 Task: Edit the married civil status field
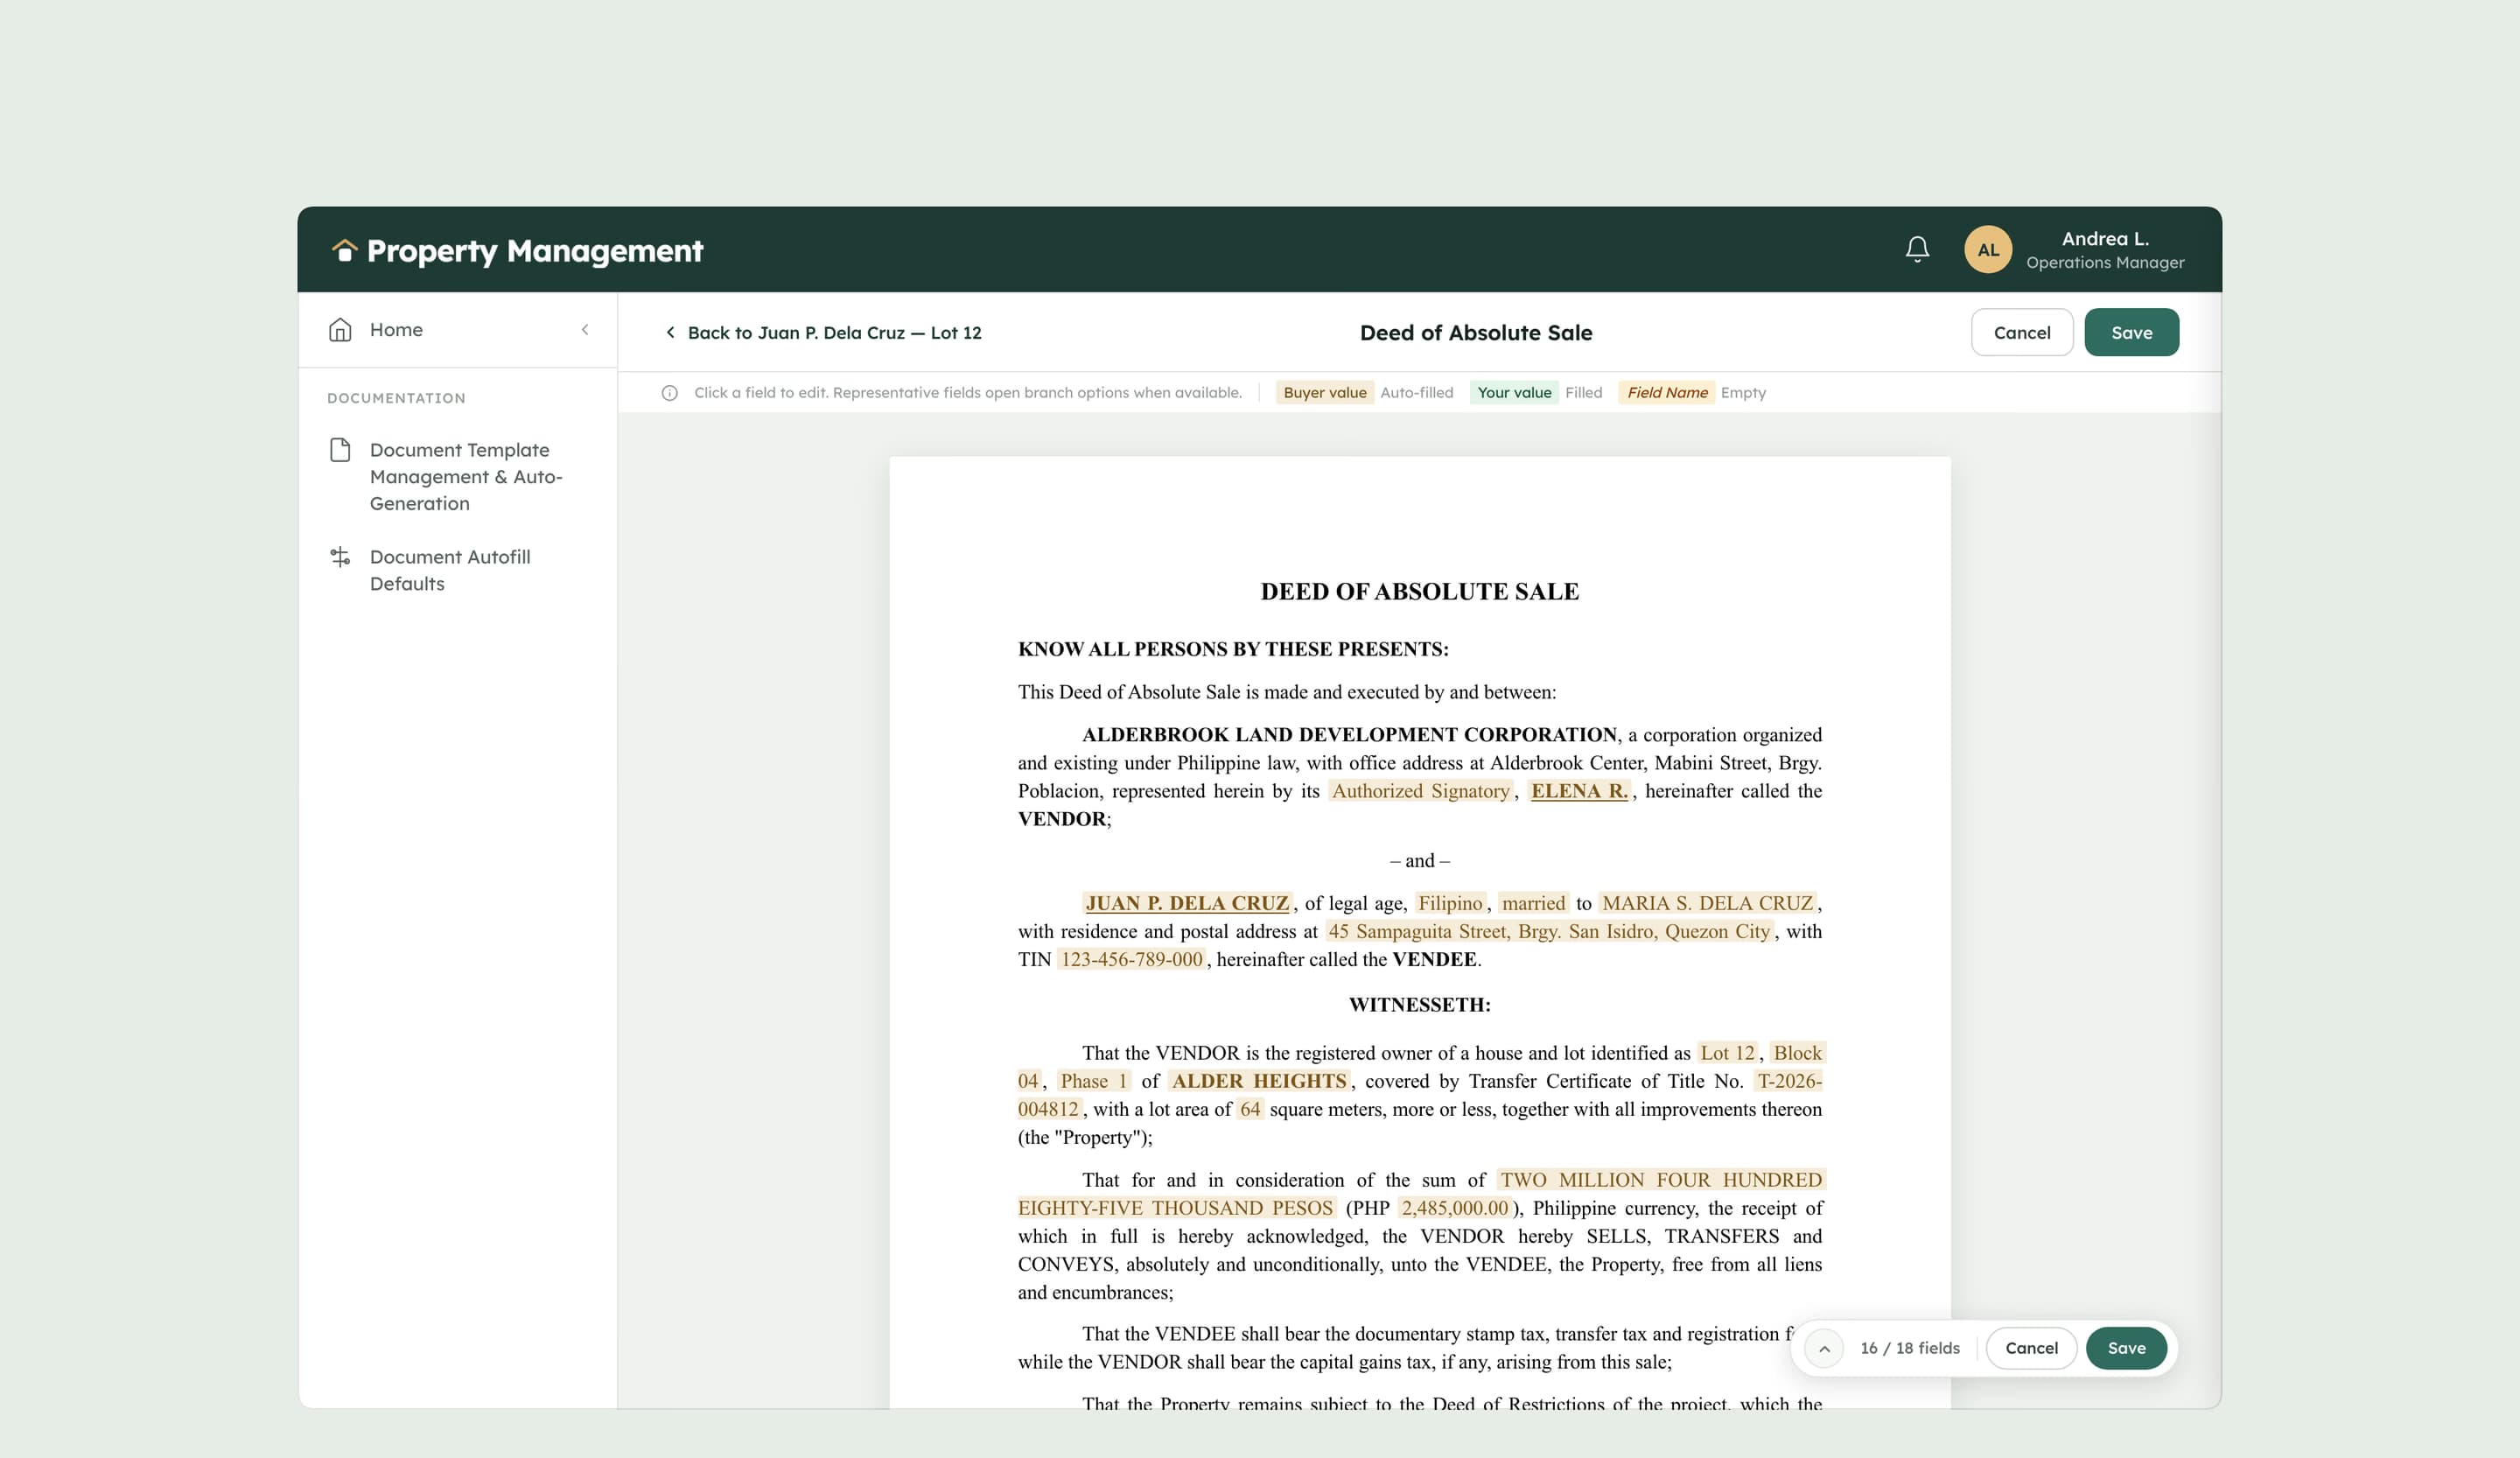1533,903
